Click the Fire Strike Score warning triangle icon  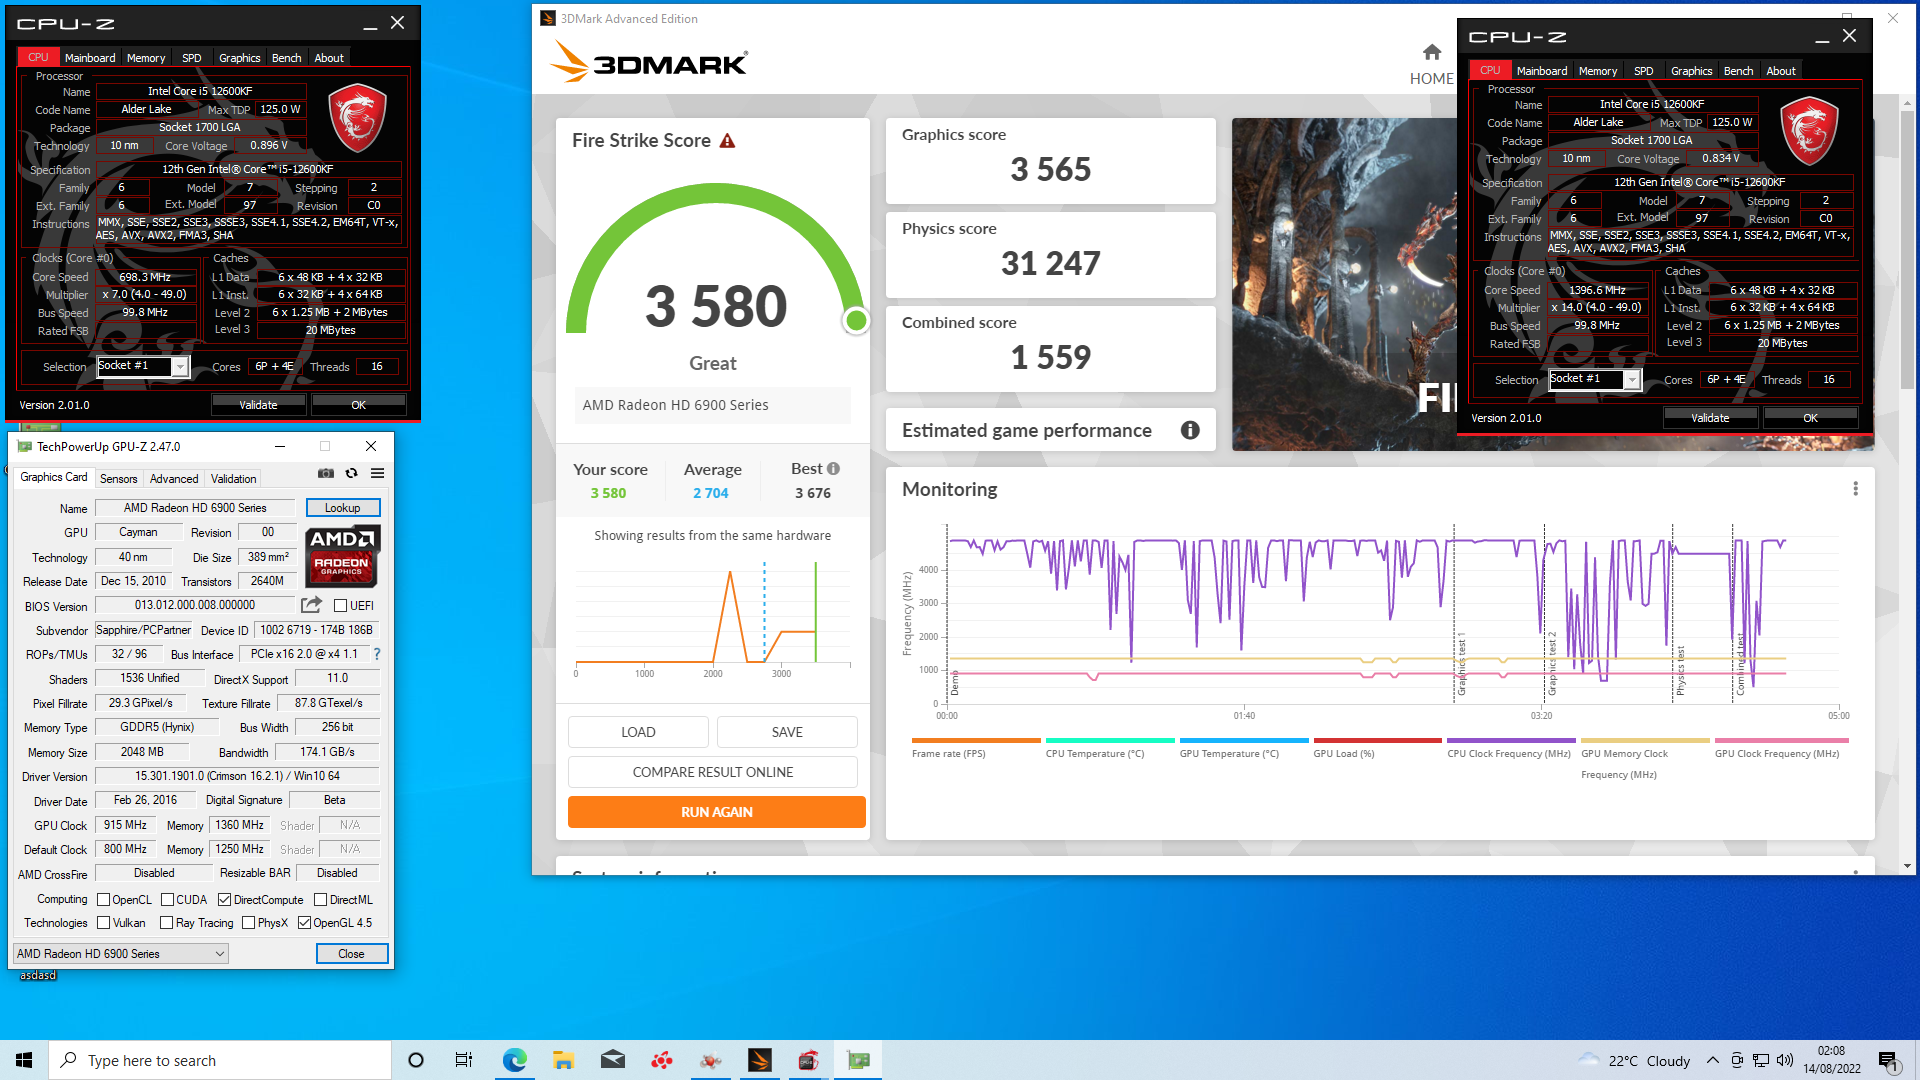tap(727, 141)
